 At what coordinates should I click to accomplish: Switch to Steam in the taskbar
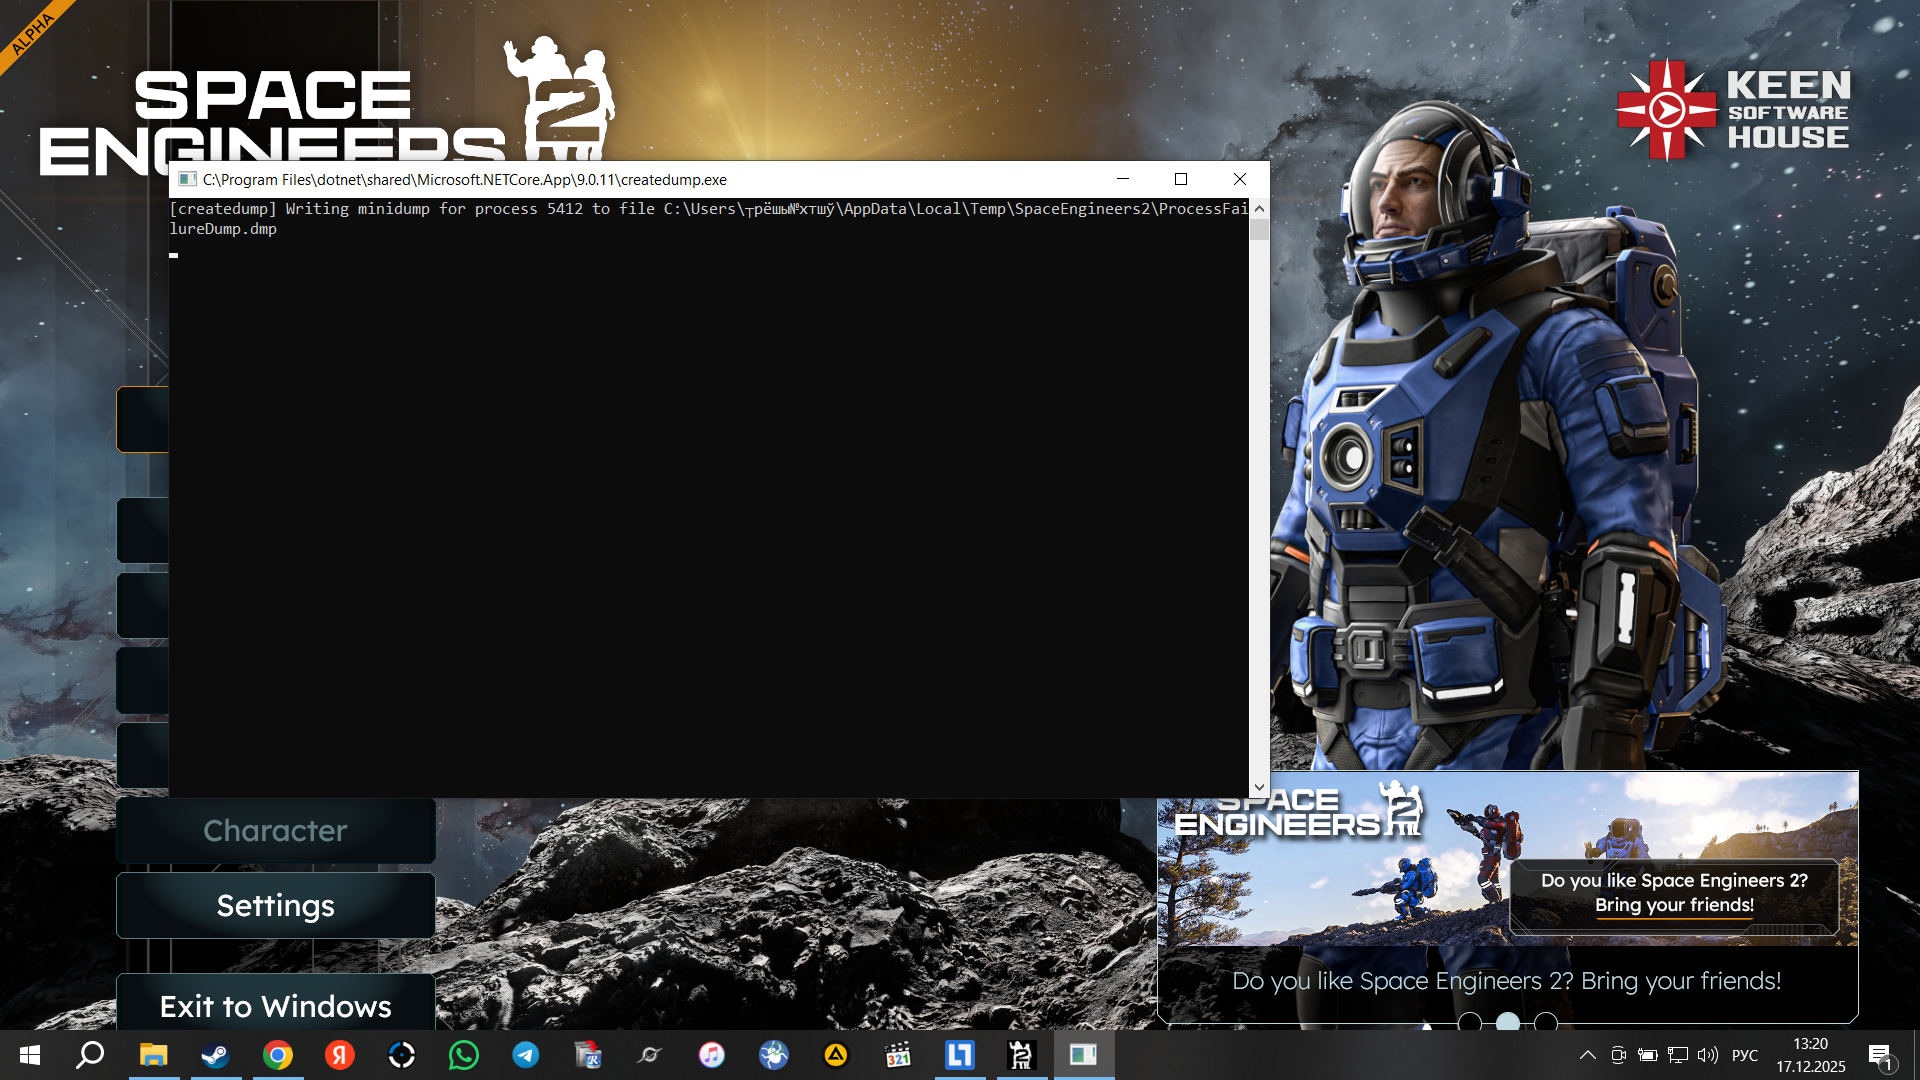[x=215, y=1055]
